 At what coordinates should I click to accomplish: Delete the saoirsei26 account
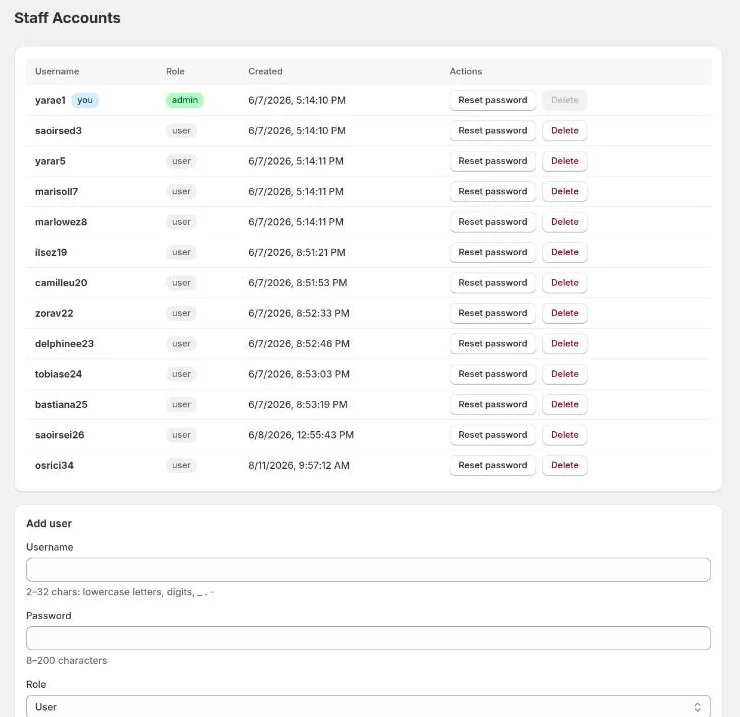tap(564, 435)
